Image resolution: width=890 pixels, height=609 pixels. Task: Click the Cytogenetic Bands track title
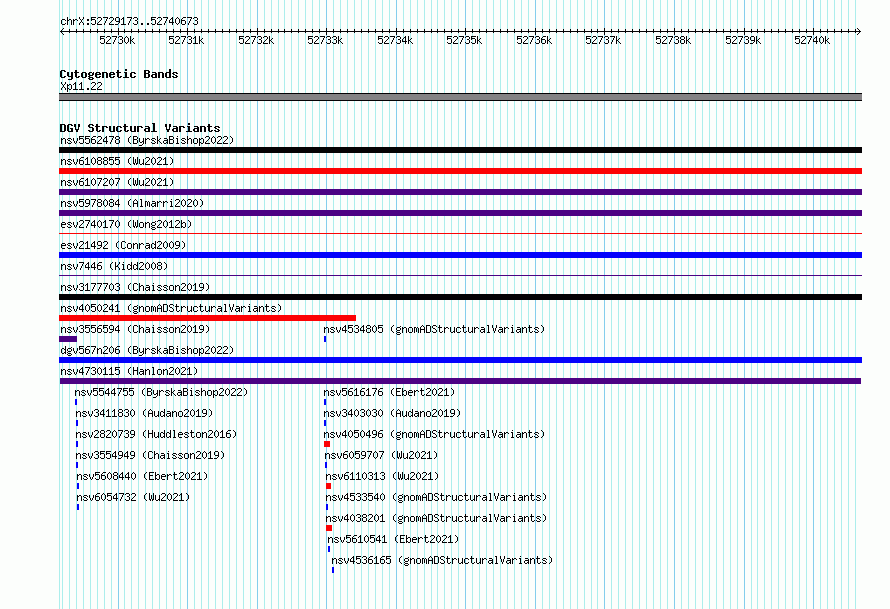119,74
